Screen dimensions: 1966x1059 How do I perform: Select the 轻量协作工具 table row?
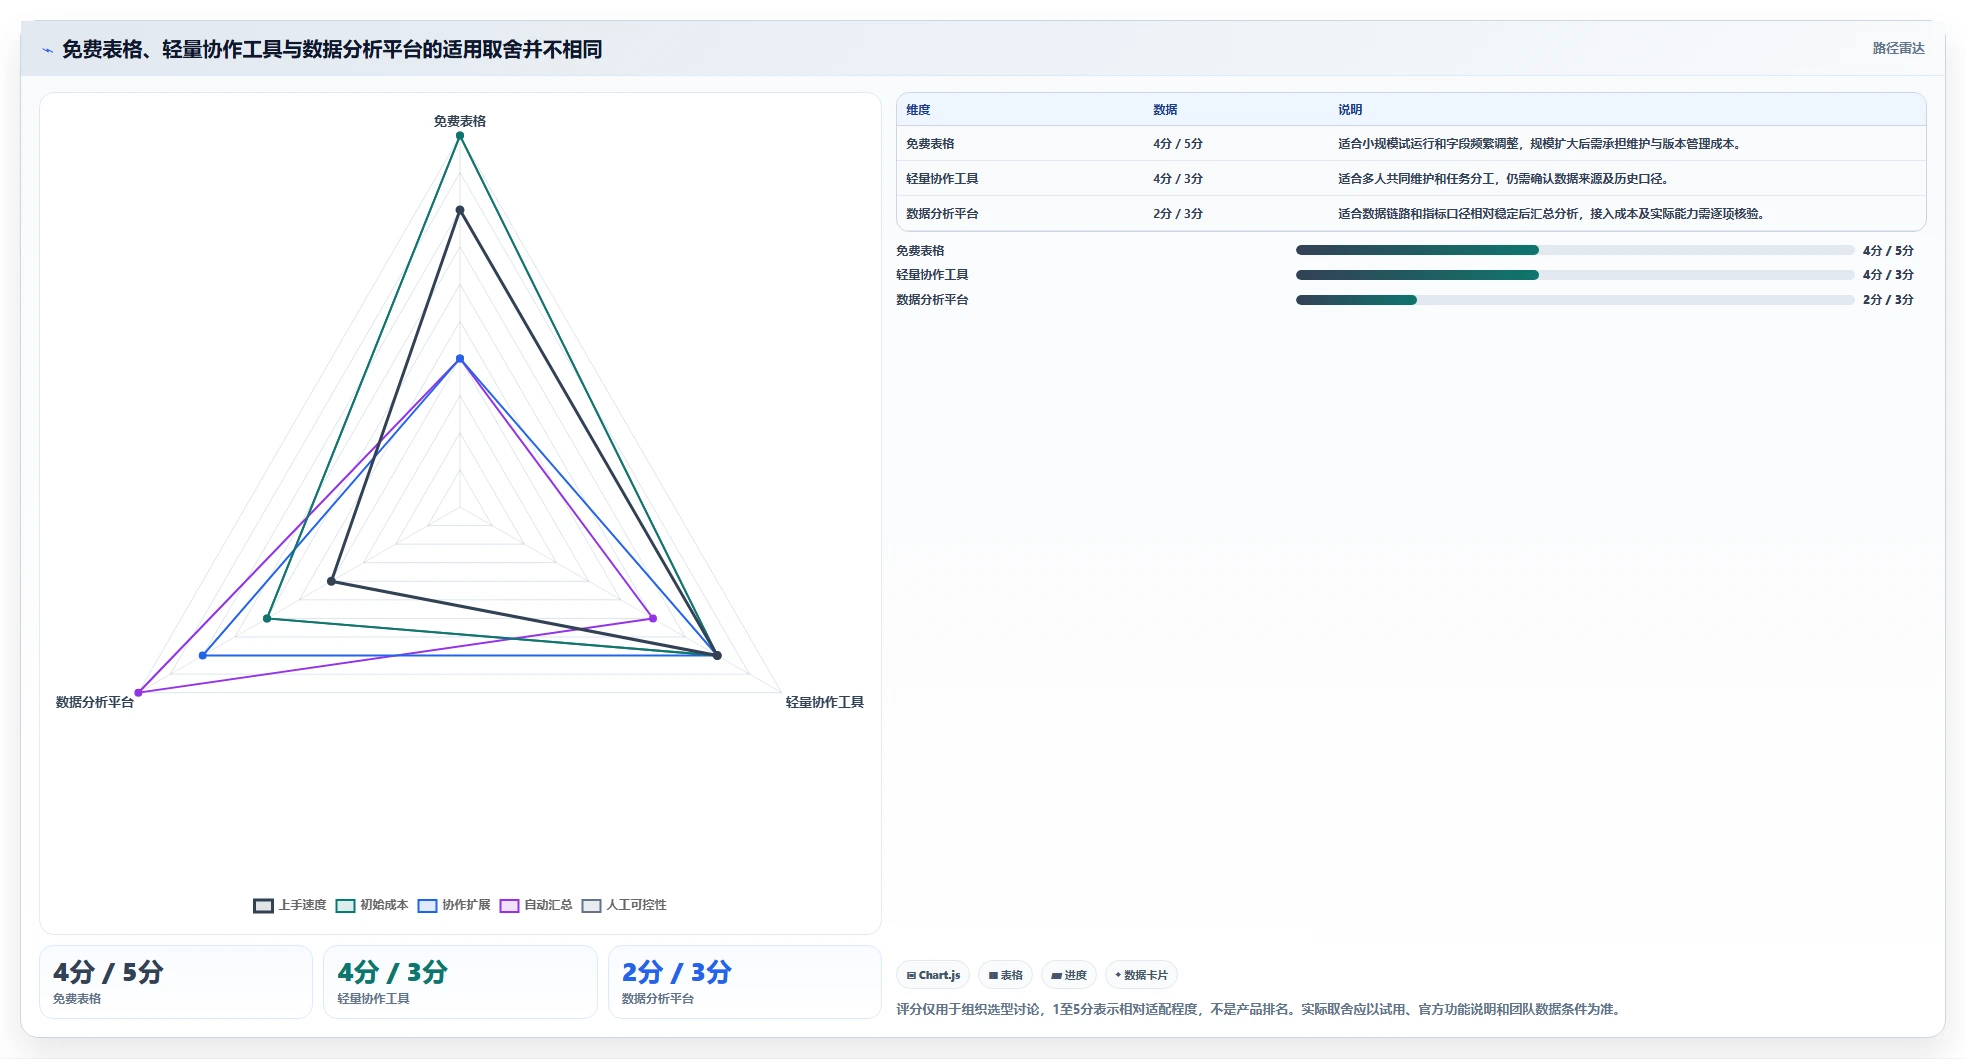1411,179
